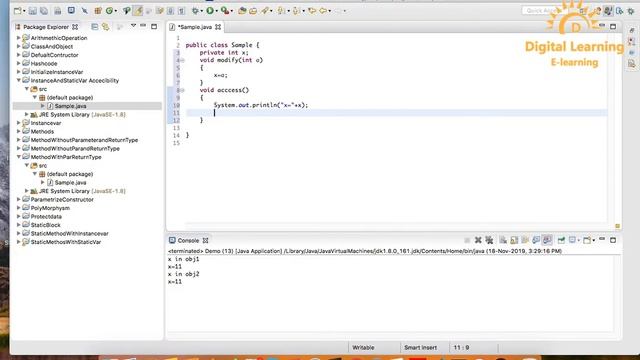Expand the ArithmethicOperation project
The width and height of the screenshot is (640, 360).
pyautogui.click(x=18, y=38)
